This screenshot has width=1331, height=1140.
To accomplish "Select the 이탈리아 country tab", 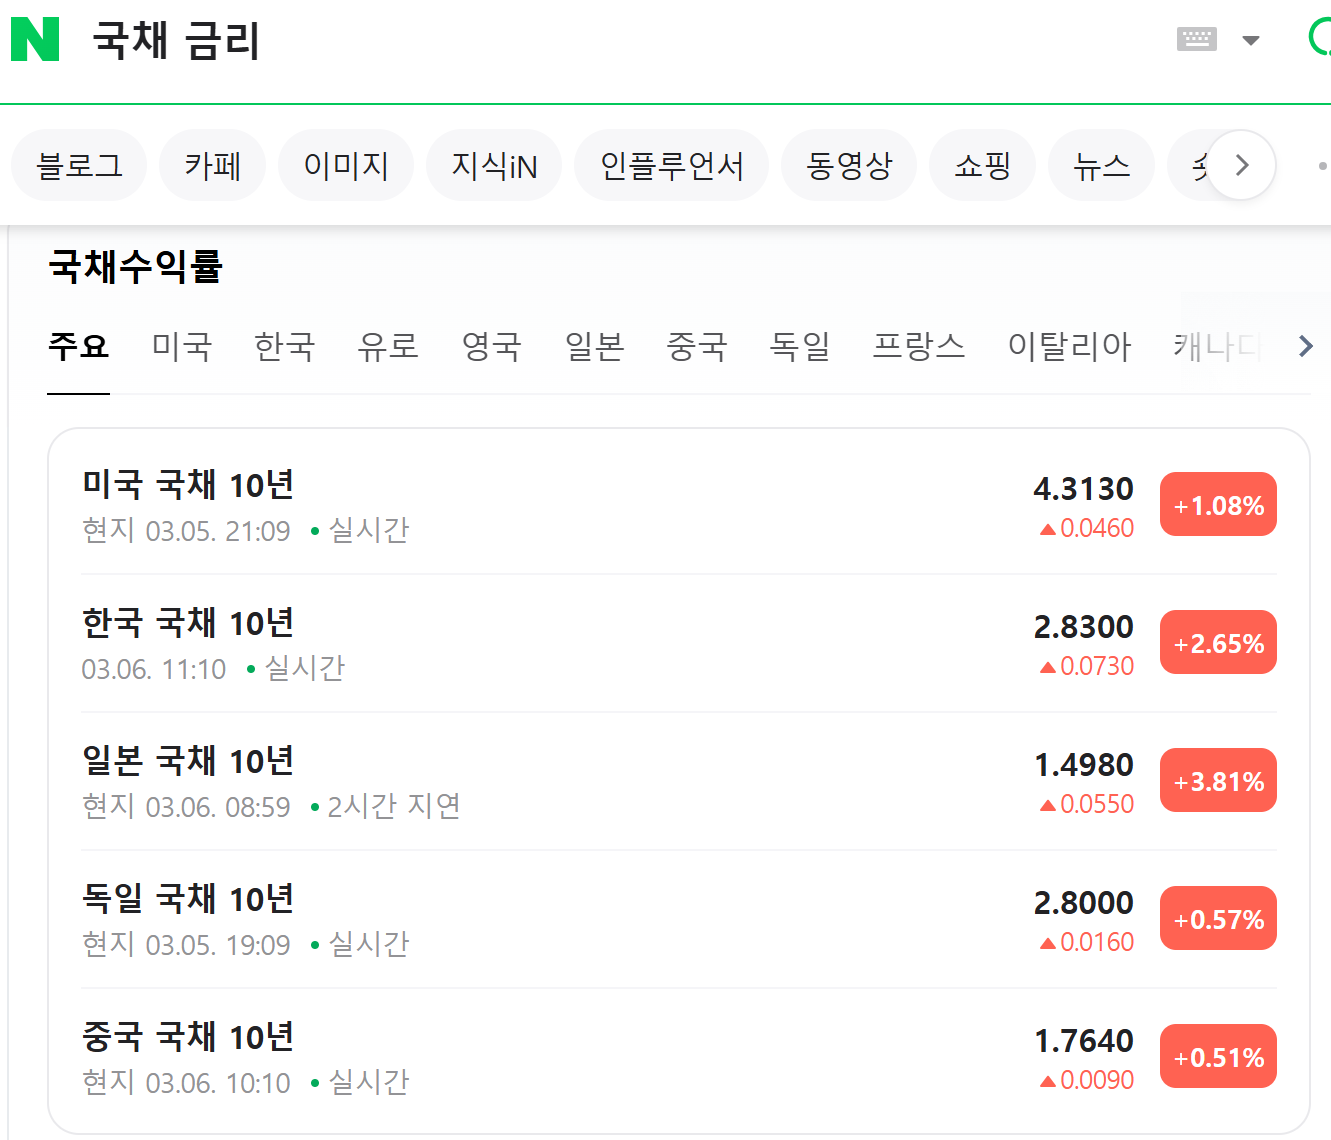I will pos(1069,346).
